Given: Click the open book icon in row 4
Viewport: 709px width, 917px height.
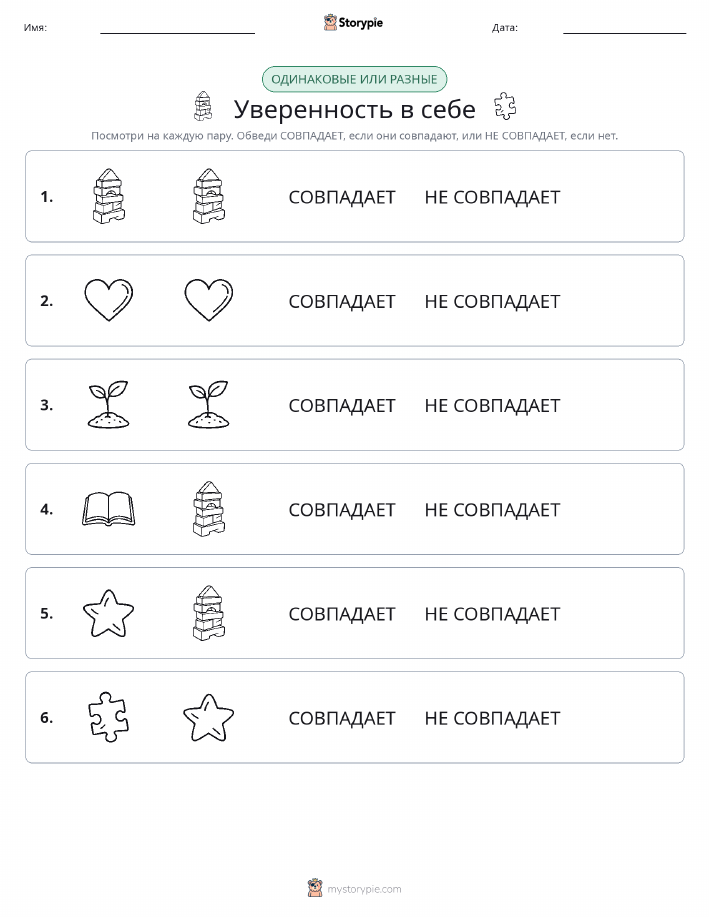Looking at the screenshot, I should 108,509.
